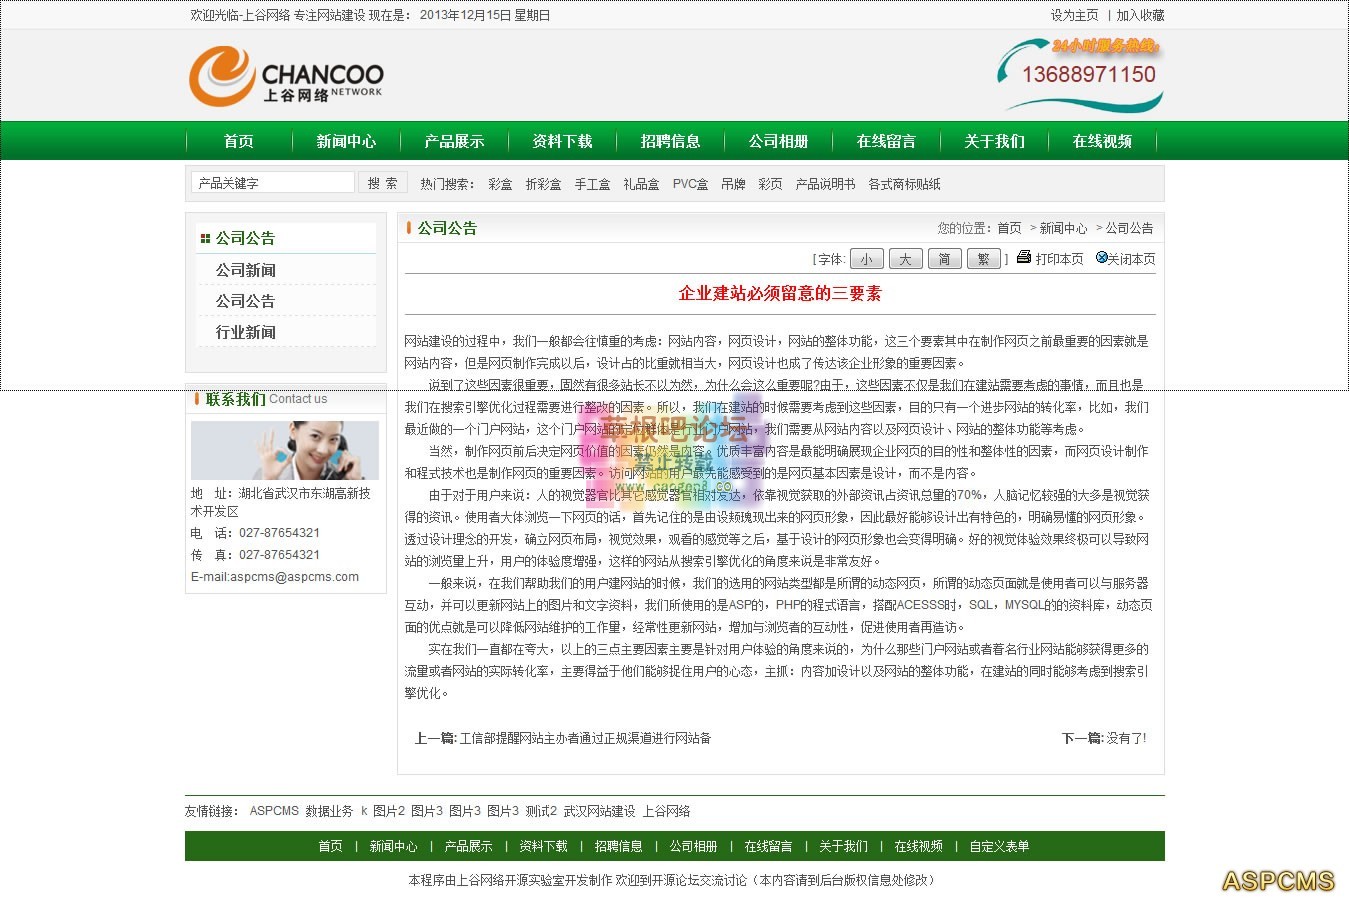Screen dimensions: 1349x904
Task: Click the 产品关键字 search input field
Action: 272,182
